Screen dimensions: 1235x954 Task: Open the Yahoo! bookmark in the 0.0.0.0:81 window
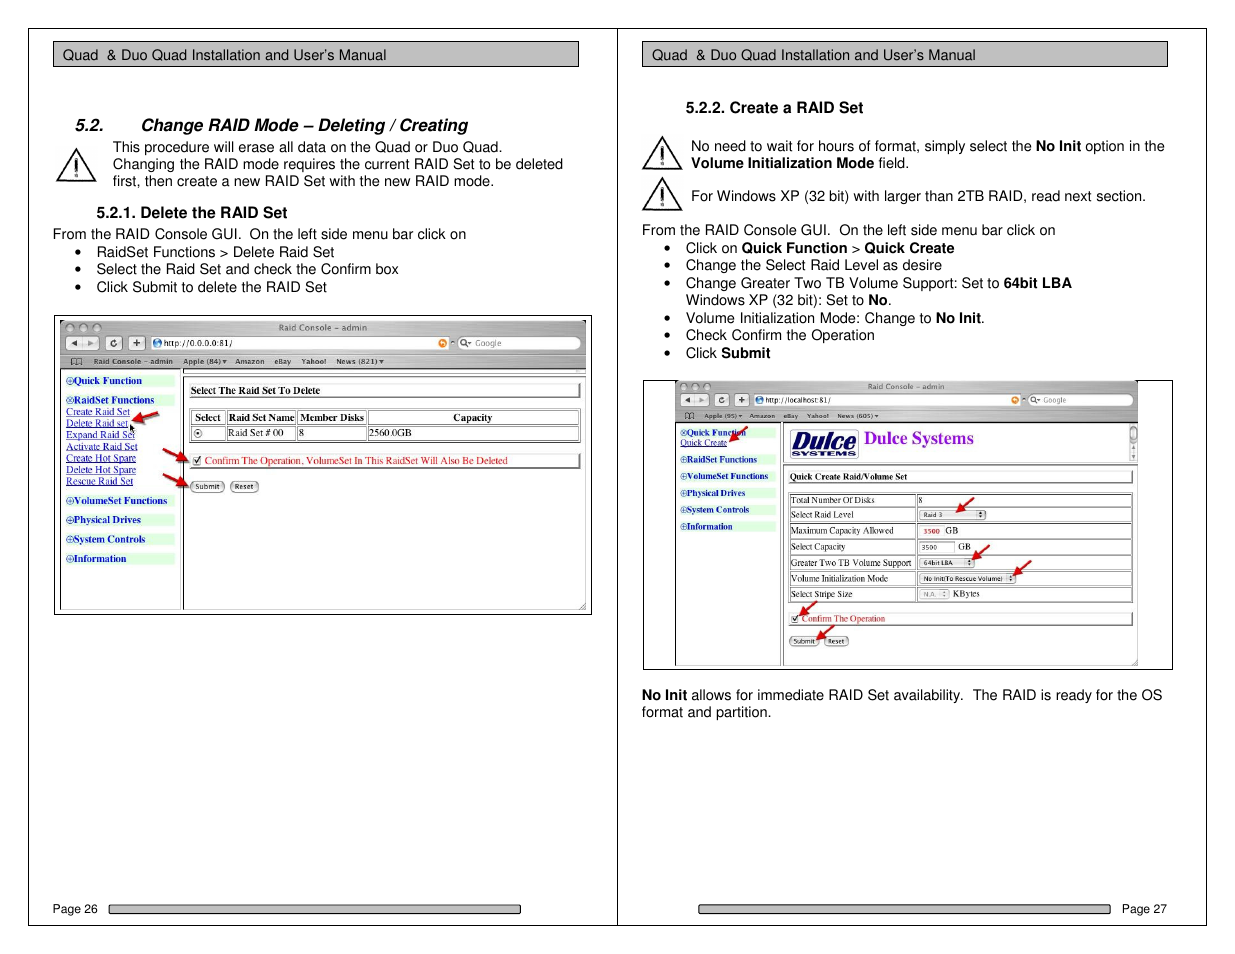(314, 362)
